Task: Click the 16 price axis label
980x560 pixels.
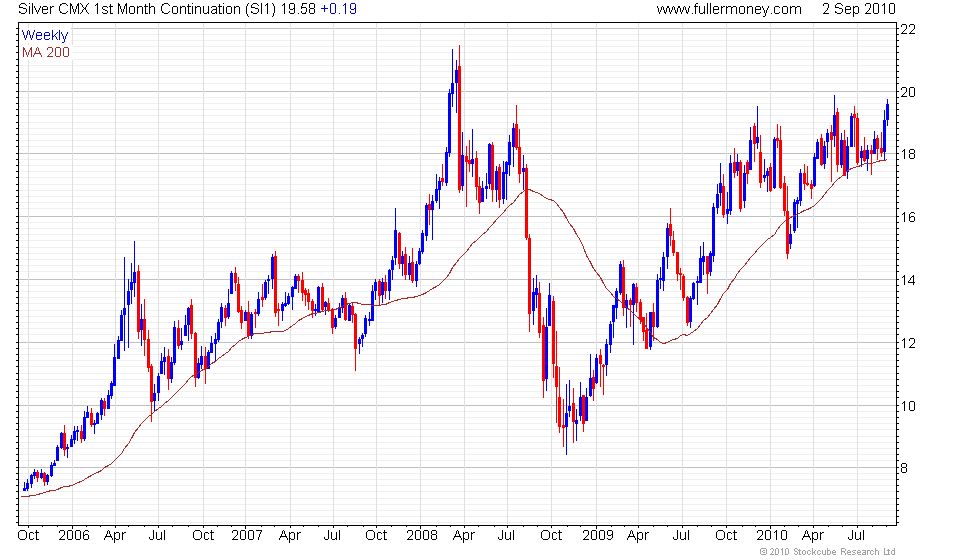Action: (x=908, y=218)
